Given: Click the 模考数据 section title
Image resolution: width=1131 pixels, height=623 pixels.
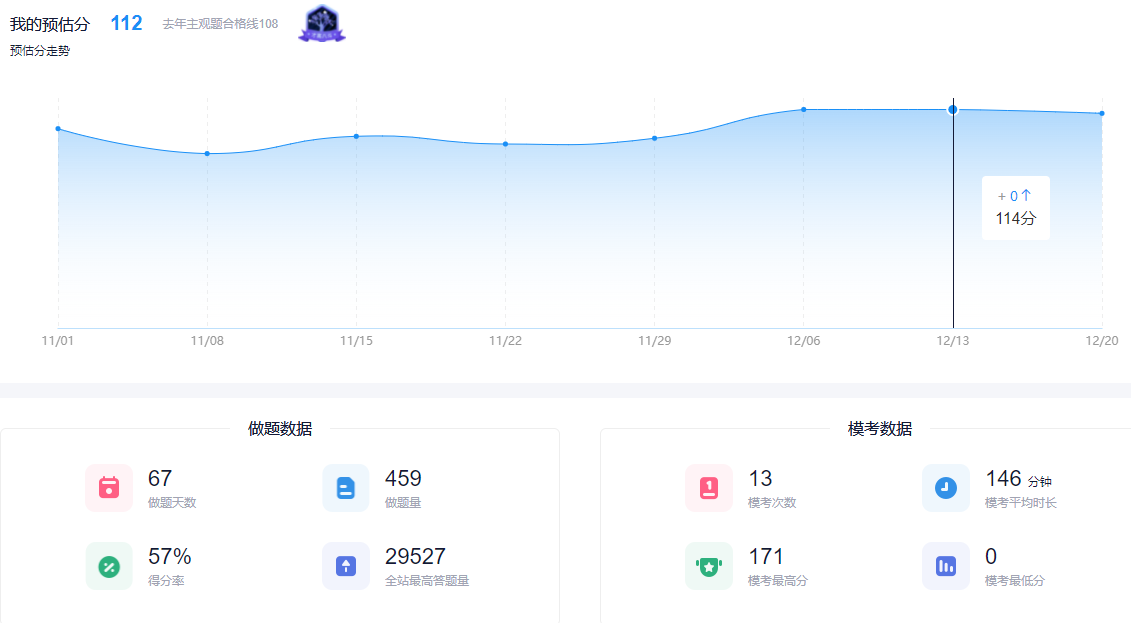Looking at the screenshot, I should pos(880,428).
